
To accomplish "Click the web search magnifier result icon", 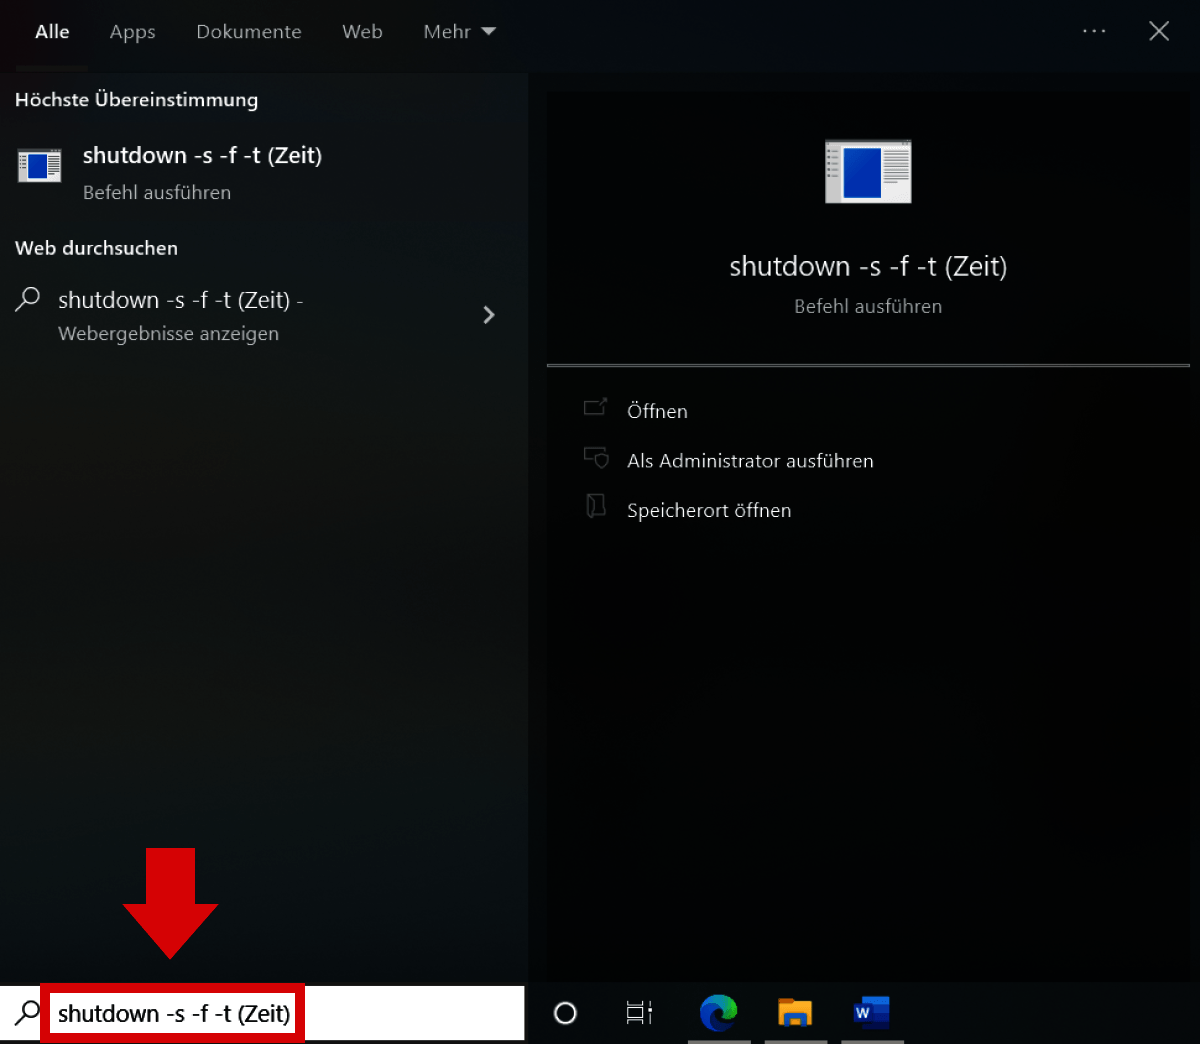I will [x=27, y=299].
